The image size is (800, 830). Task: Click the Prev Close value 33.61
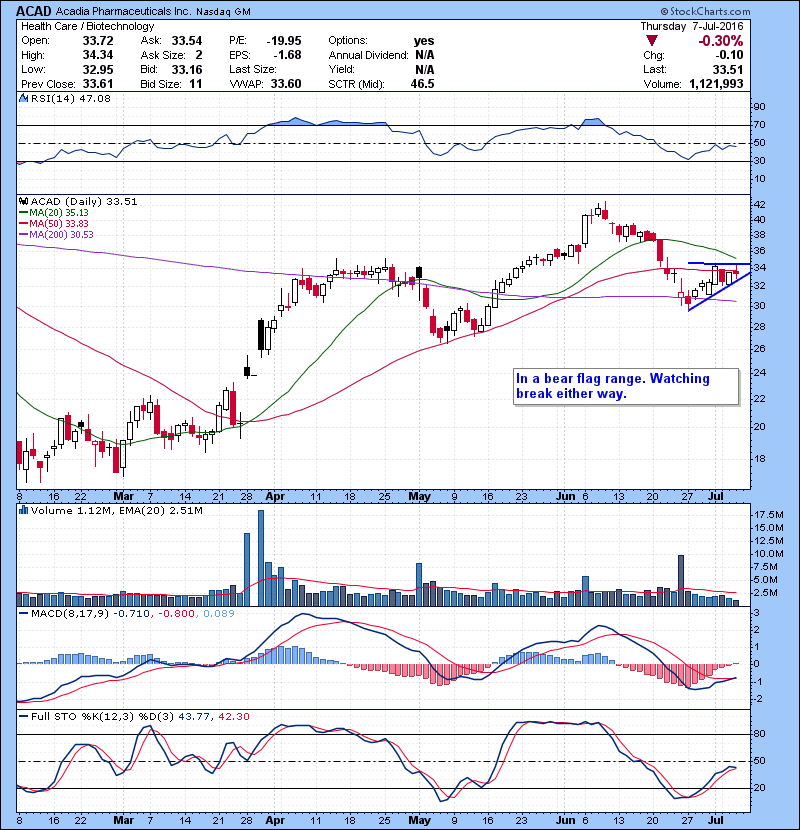[x=97, y=84]
